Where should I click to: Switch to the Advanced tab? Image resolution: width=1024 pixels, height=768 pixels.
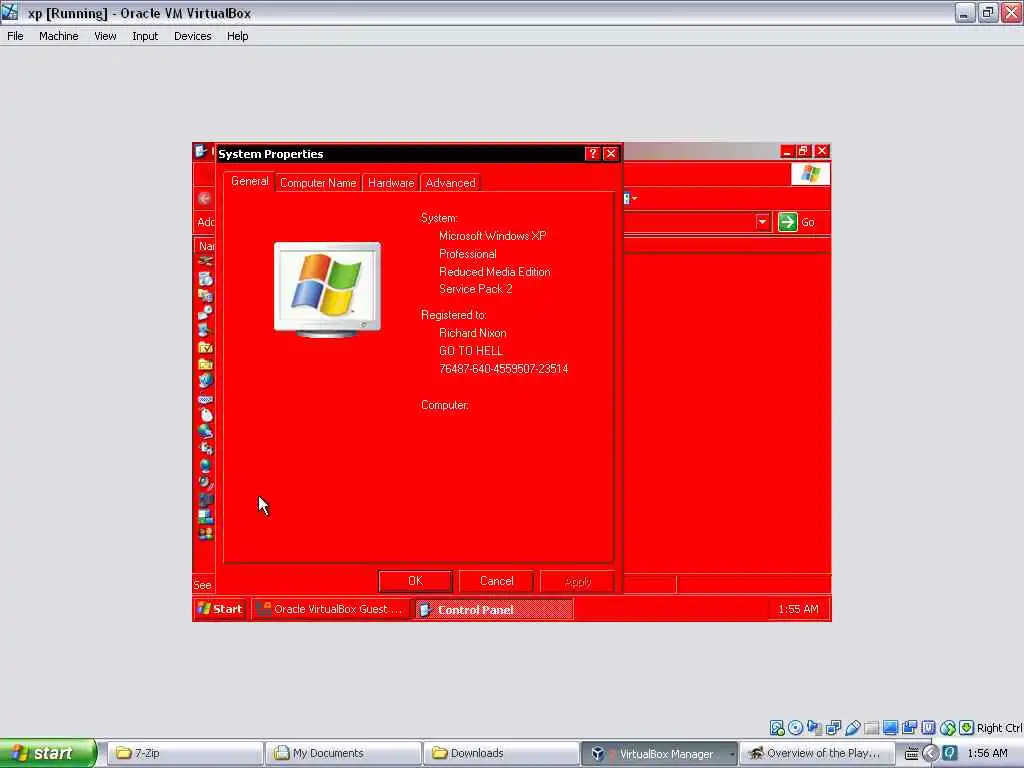[451, 183]
